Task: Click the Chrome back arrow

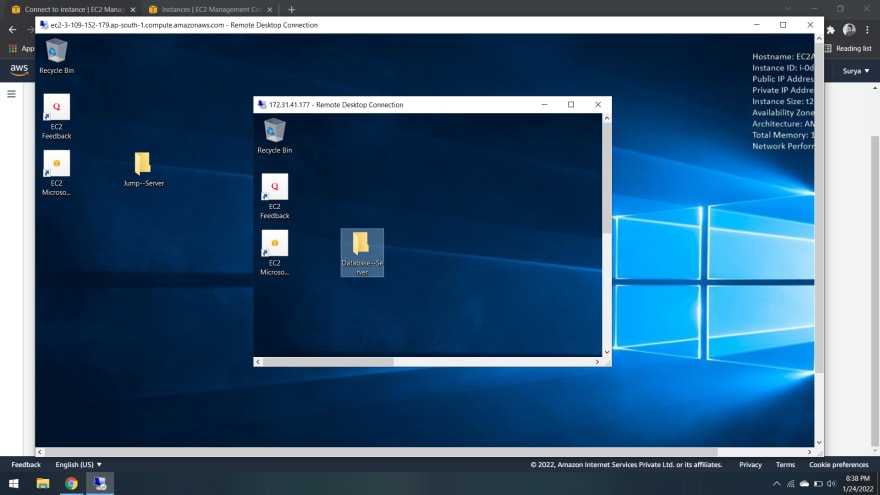Action: pyautogui.click(x=12, y=30)
